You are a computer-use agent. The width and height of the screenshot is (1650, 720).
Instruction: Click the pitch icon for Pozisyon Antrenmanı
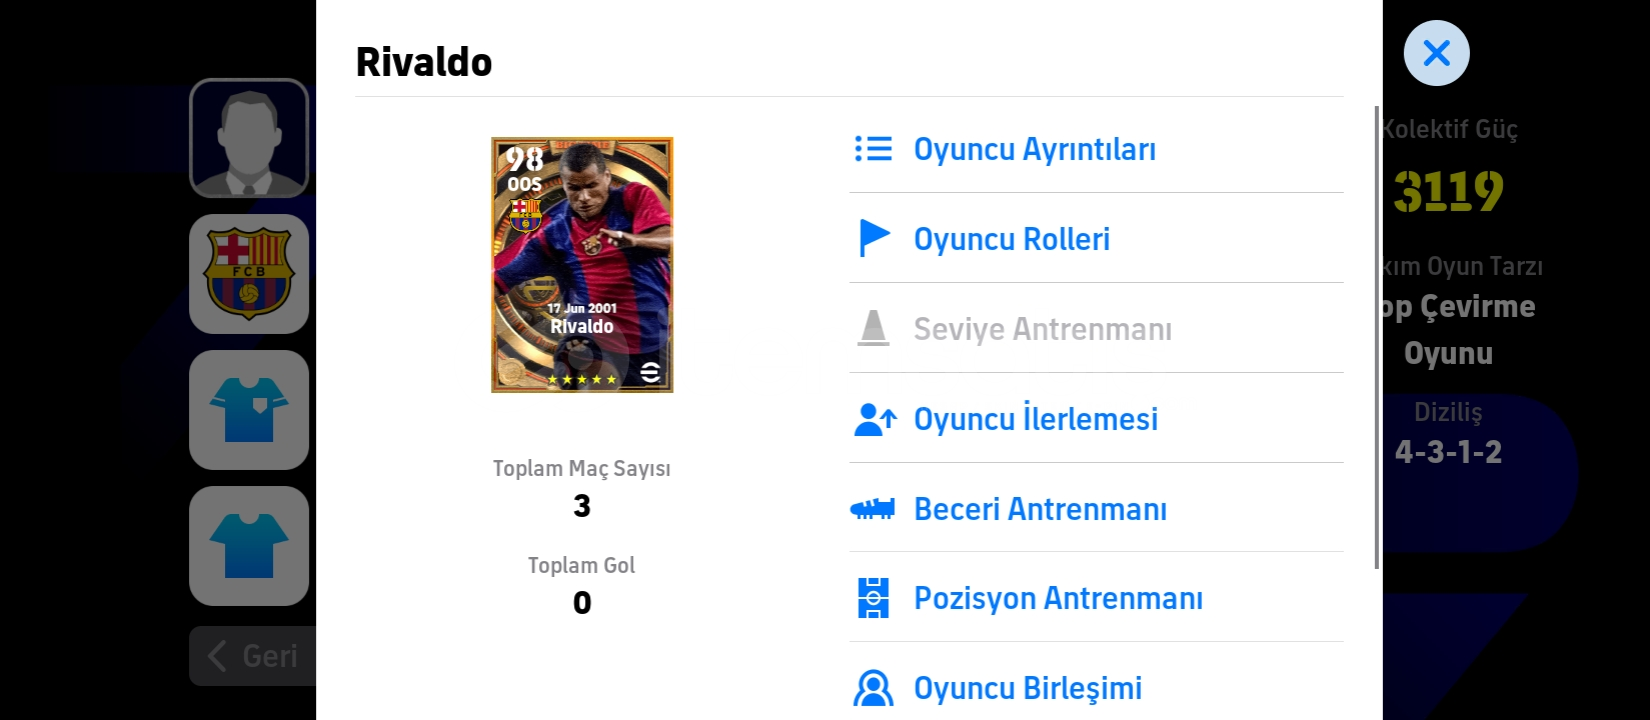click(x=873, y=598)
